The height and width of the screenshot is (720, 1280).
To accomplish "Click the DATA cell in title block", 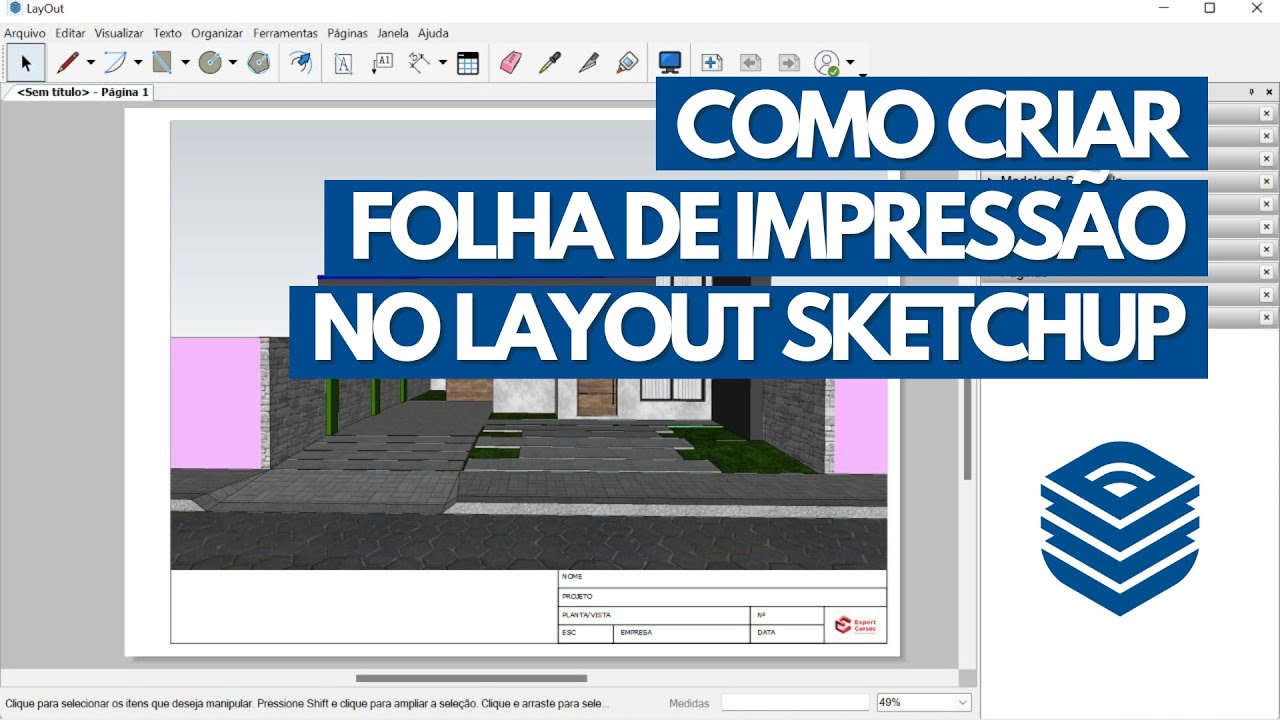I will pos(788,633).
